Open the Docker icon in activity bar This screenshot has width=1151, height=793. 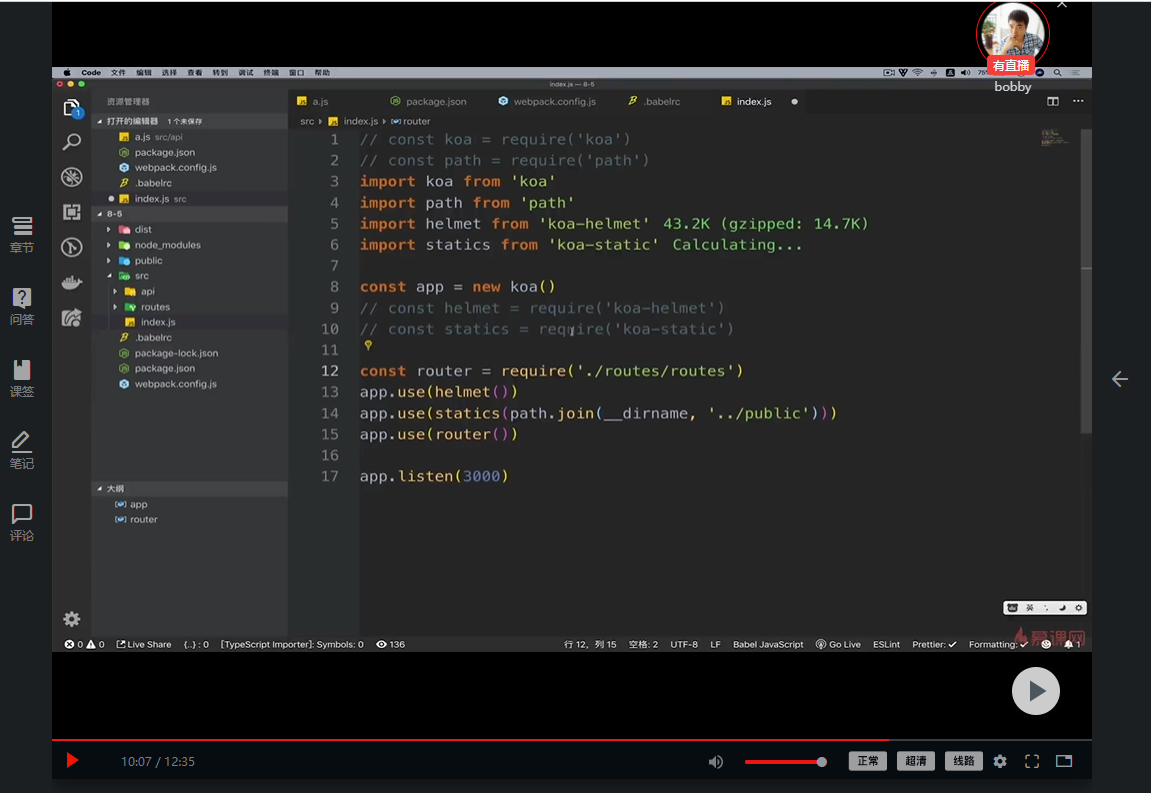point(72,283)
